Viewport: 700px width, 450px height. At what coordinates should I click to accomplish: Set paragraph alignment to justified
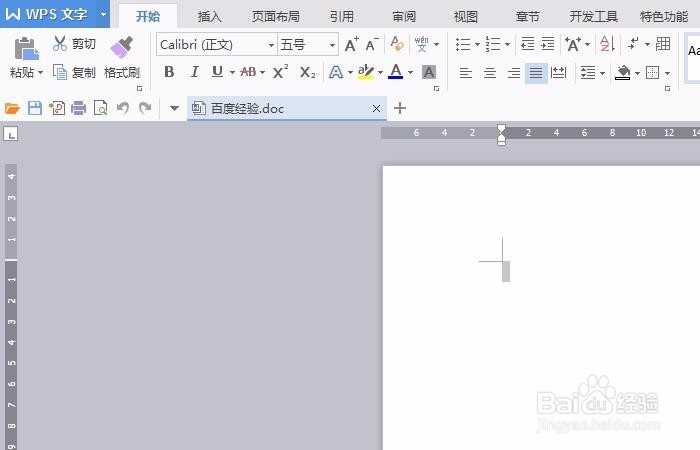click(536, 72)
